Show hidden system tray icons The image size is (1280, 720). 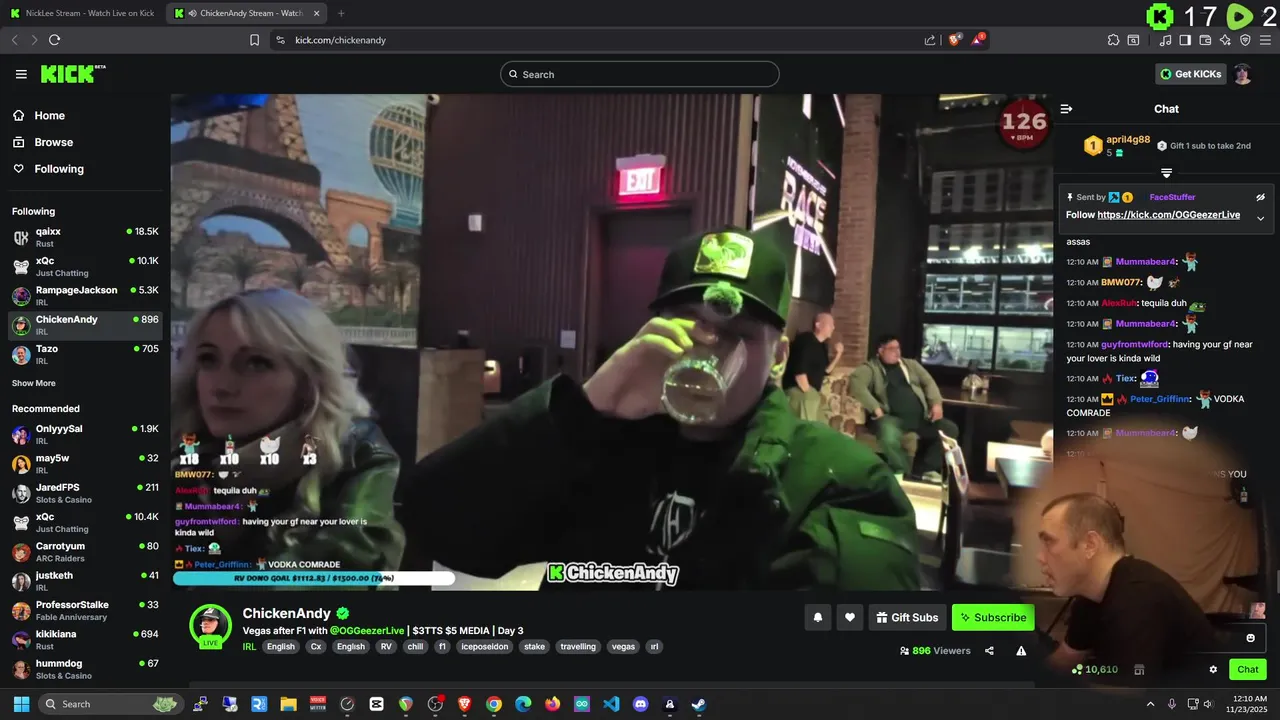coord(1150,704)
